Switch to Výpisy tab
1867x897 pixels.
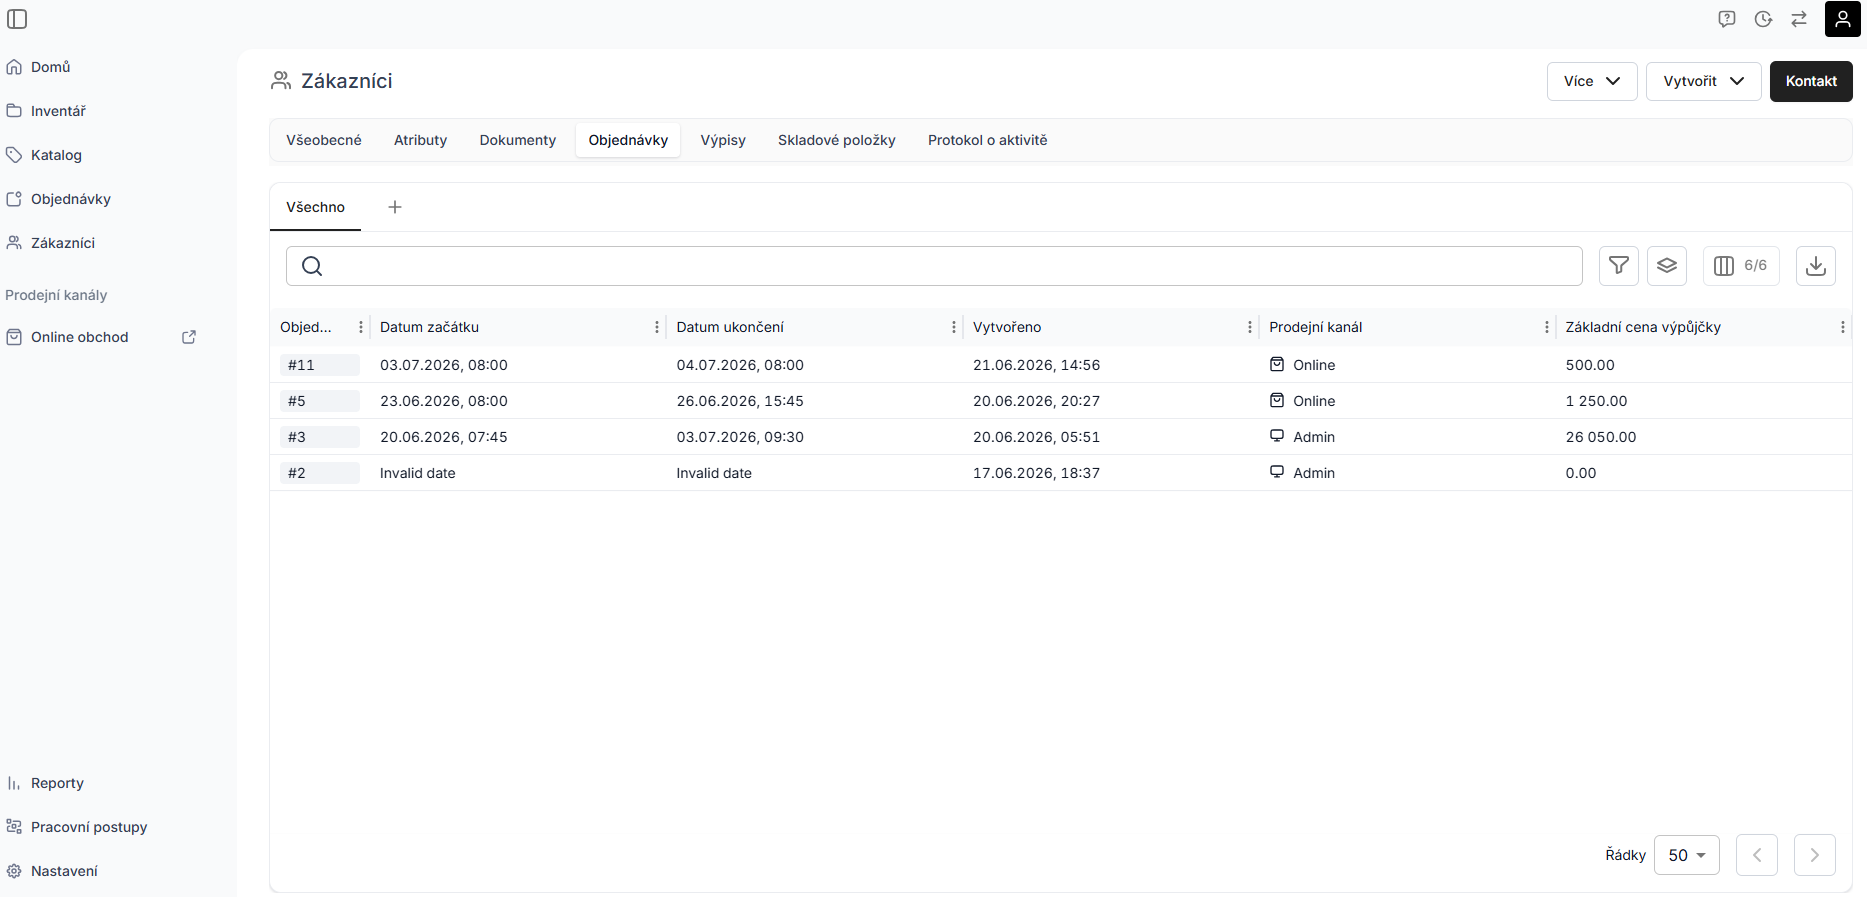pyautogui.click(x=723, y=140)
